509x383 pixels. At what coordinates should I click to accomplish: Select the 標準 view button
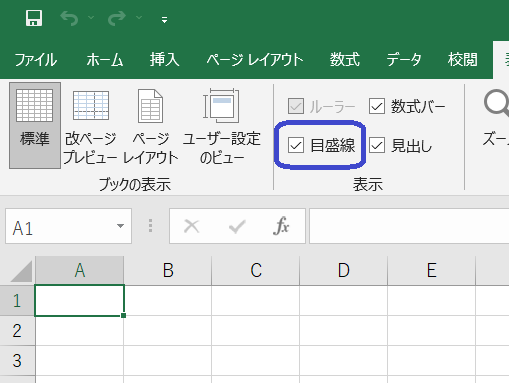point(35,125)
